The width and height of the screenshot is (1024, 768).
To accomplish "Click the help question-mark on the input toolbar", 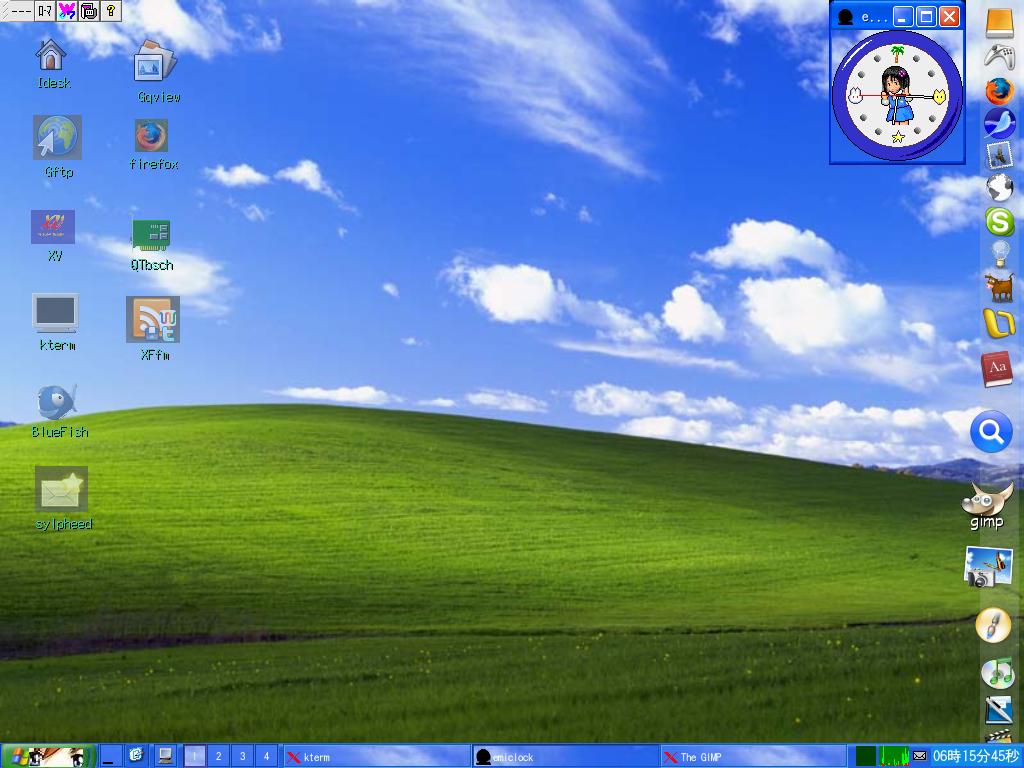I will tap(110, 11).
